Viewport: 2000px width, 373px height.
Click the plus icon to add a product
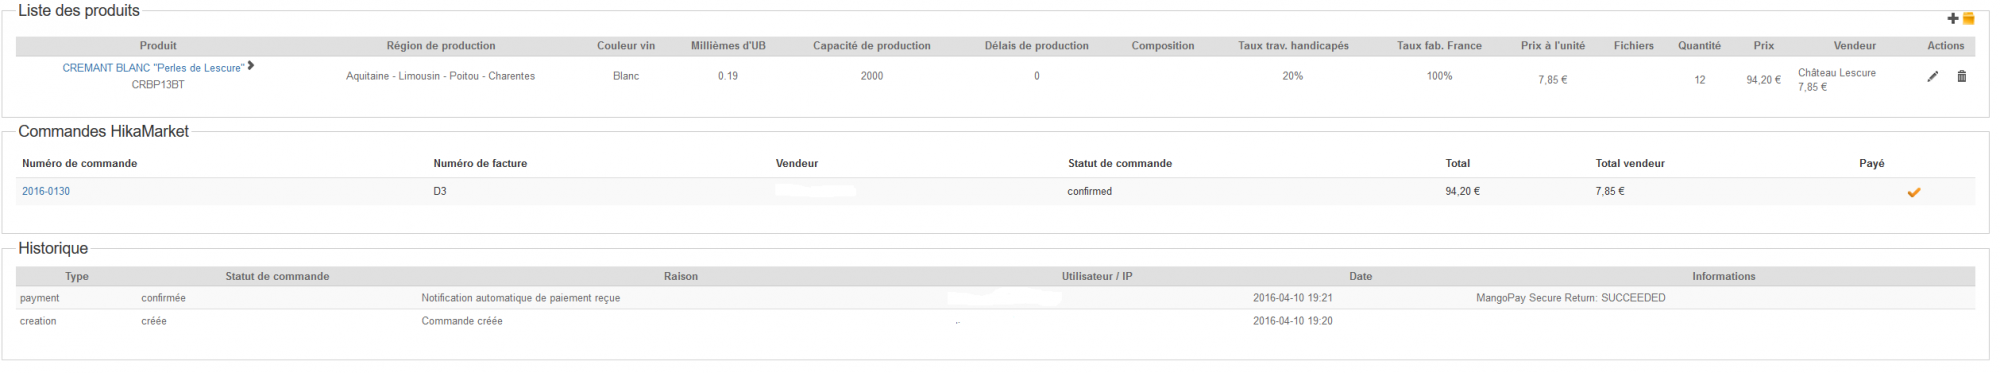(x=1953, y=18)
